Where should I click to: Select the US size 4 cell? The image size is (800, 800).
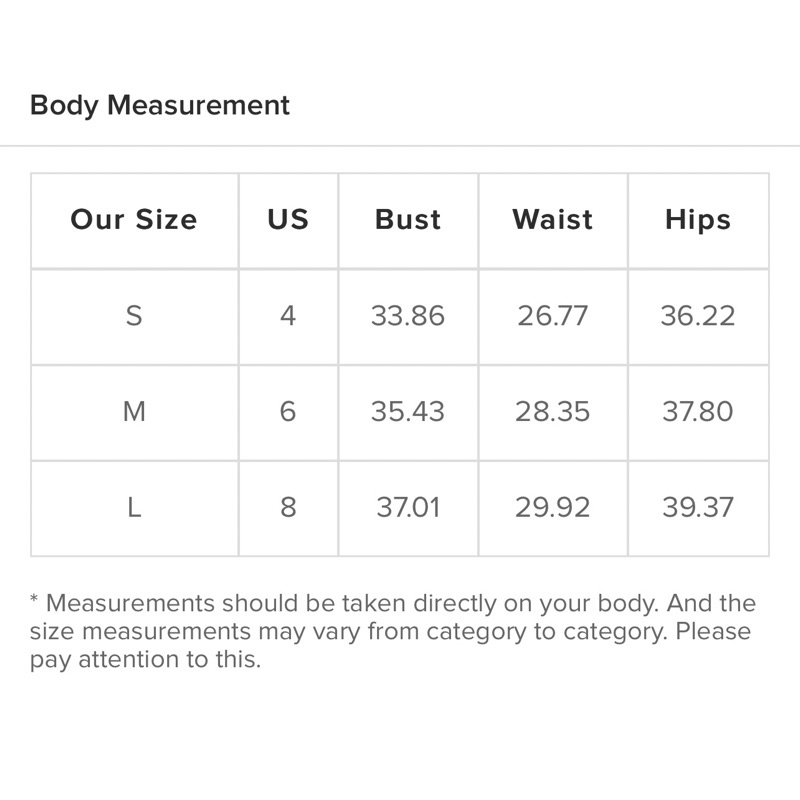pos(288,316)
